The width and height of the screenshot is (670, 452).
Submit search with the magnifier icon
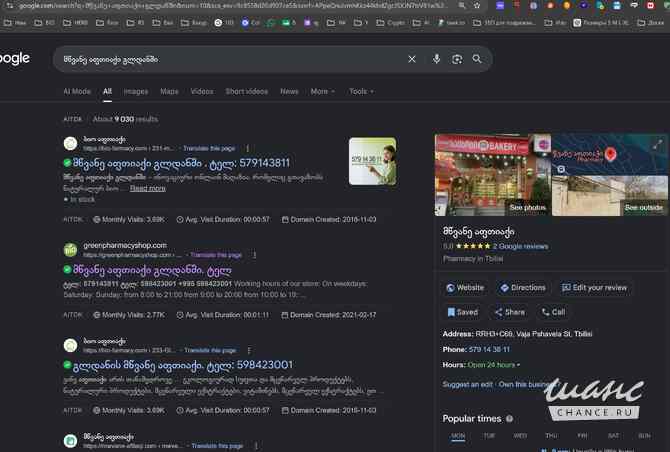(477, 59)
